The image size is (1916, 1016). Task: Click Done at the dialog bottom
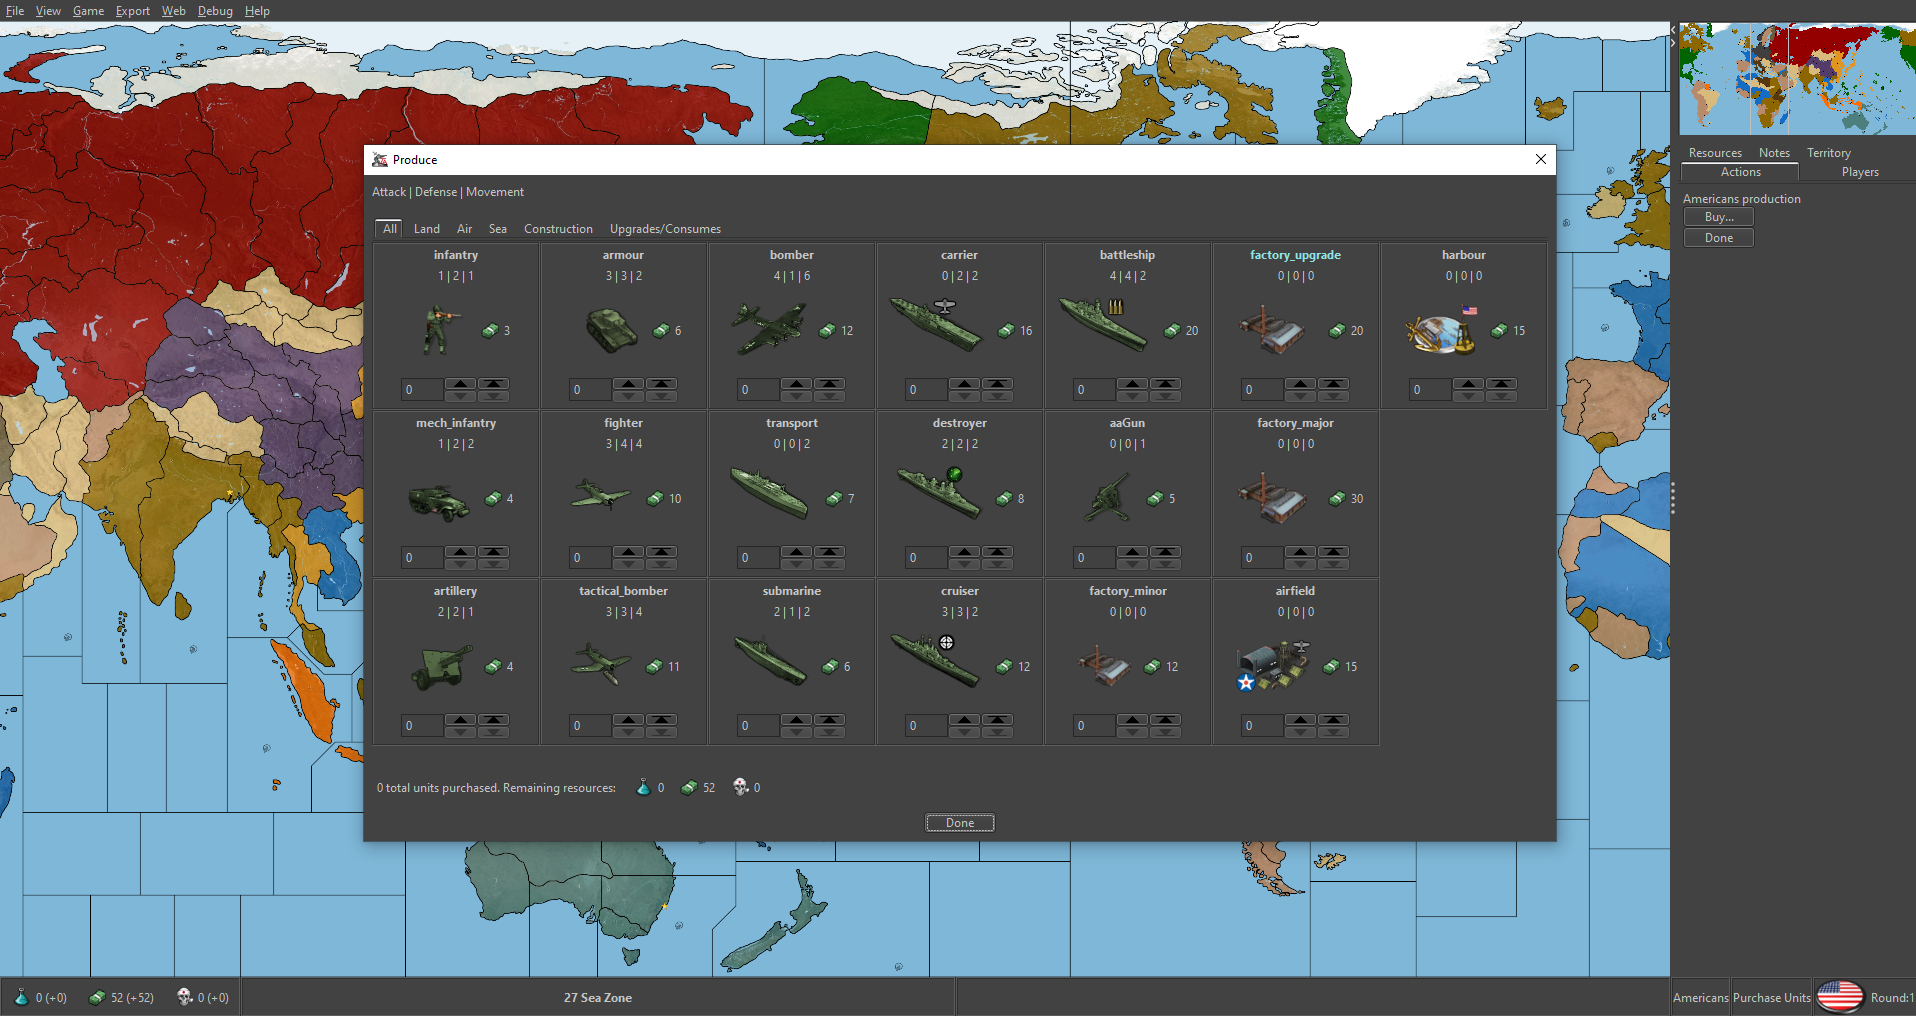959,823
